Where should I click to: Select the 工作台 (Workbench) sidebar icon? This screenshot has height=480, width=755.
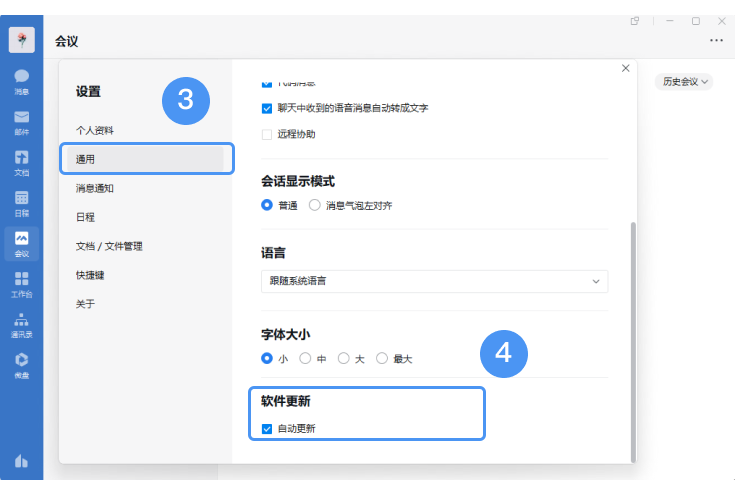pos(21,284)
